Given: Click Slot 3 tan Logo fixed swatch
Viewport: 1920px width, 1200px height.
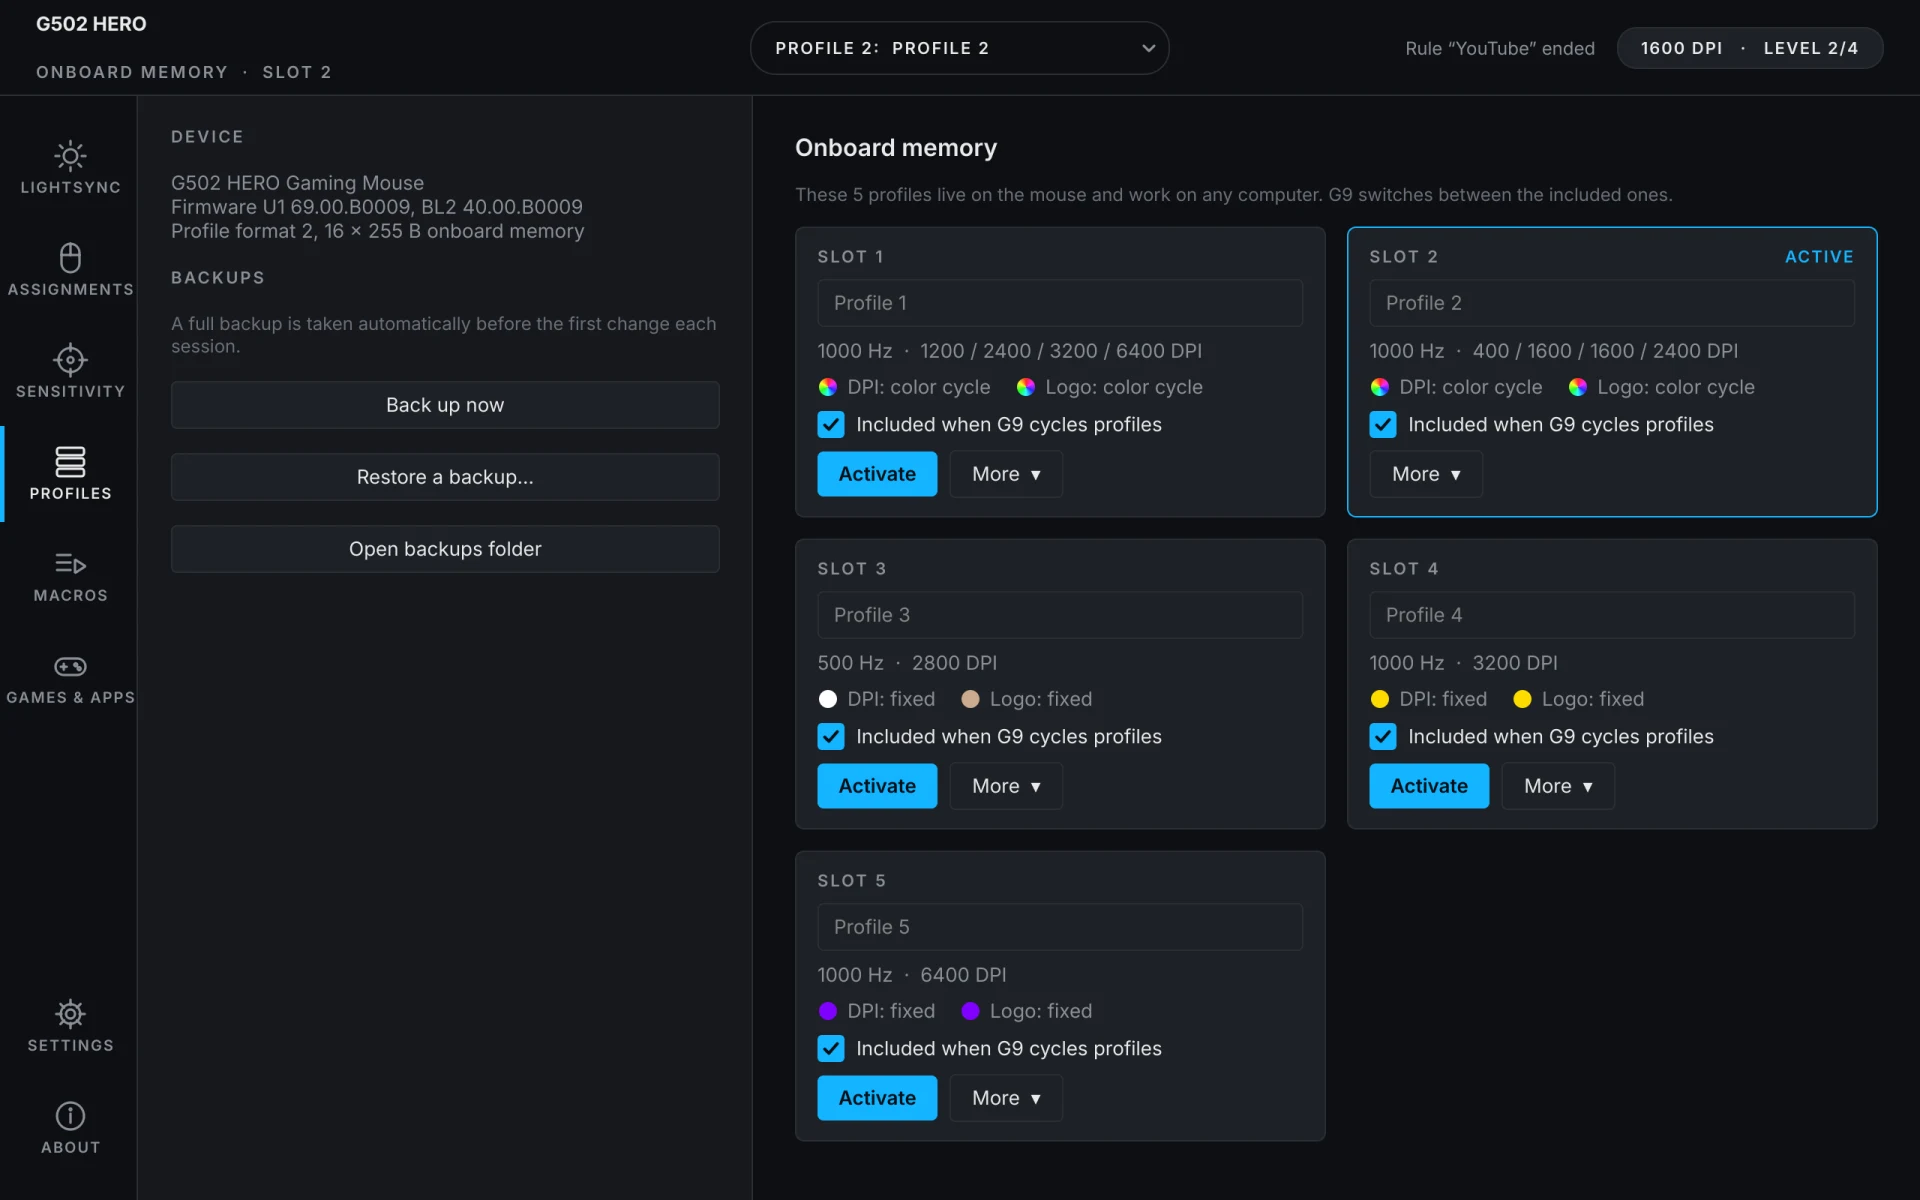Looking at the screenshot, I should 970,699.
